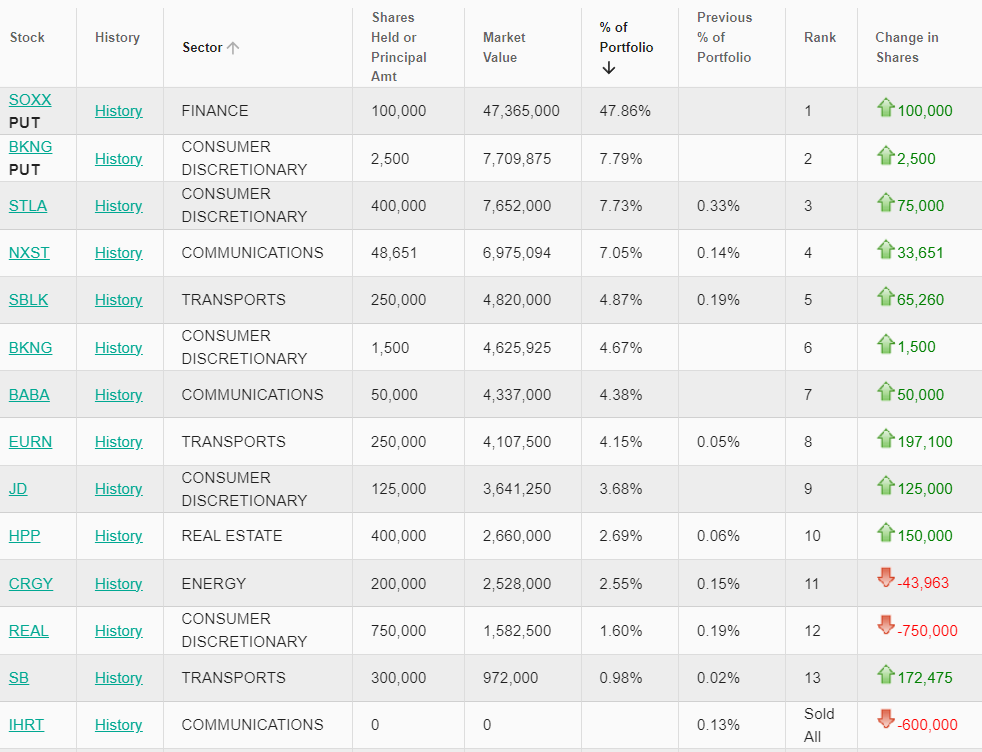
Task: Open the JD stock link
Action: tap(18, 489)
